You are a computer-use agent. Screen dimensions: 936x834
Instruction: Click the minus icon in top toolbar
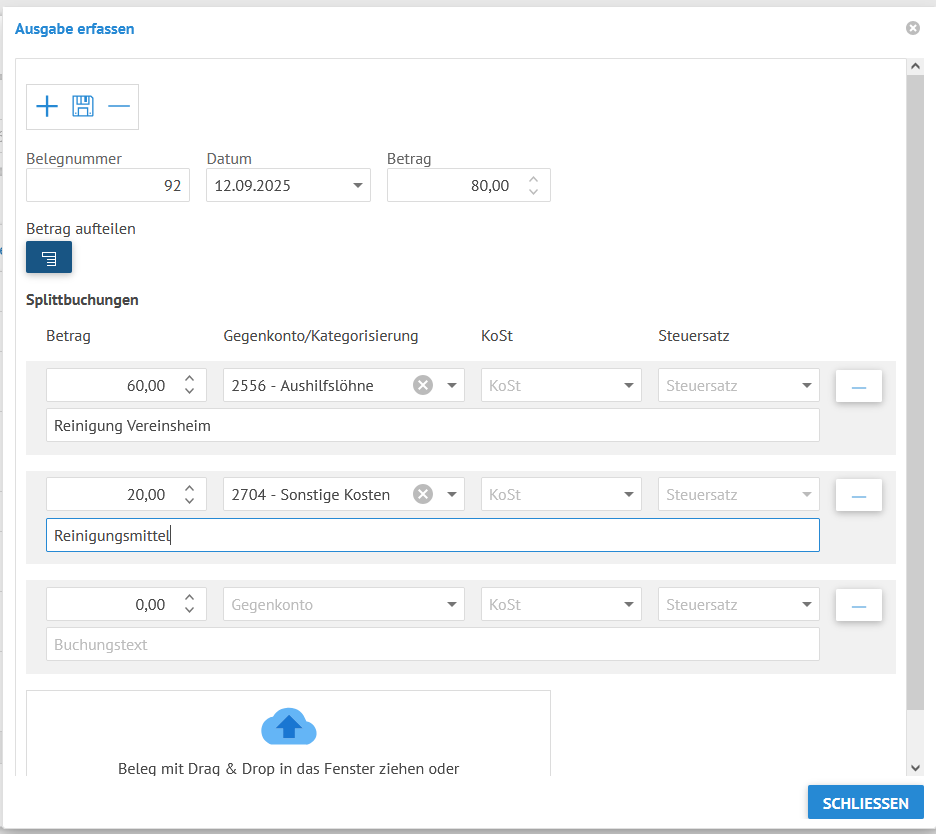pyautogui.click(x=119, y=107)
